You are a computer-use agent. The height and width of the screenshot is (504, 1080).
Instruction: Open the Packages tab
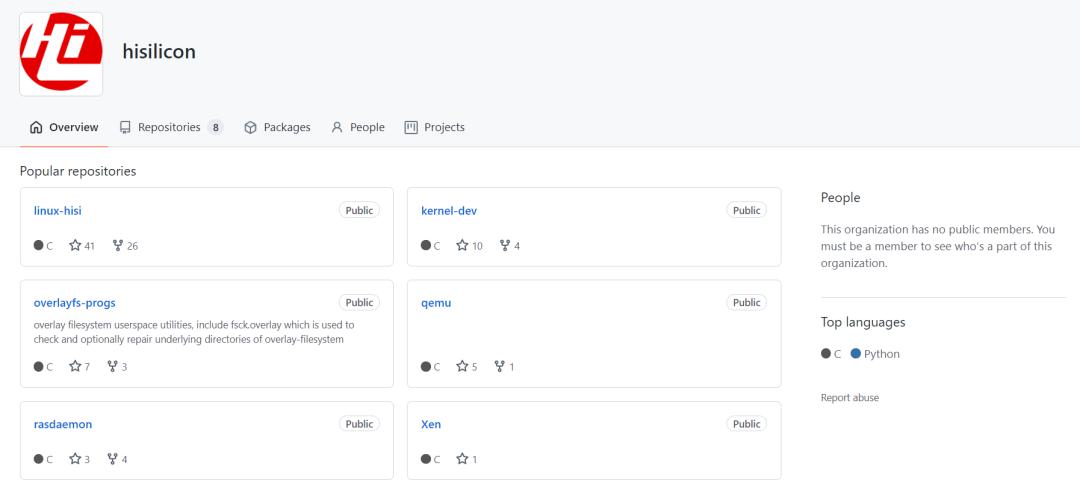[278, 127]
